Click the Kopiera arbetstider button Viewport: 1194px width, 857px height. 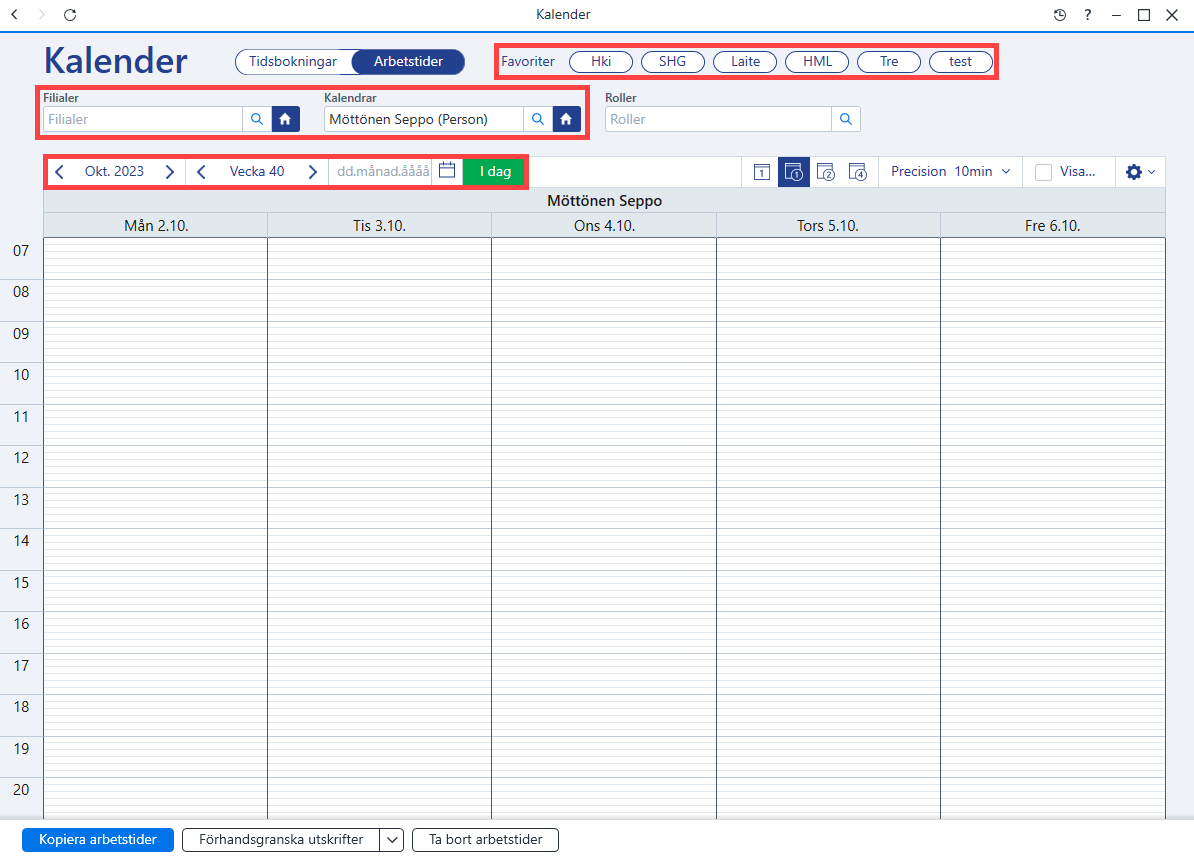click(98, 839)
